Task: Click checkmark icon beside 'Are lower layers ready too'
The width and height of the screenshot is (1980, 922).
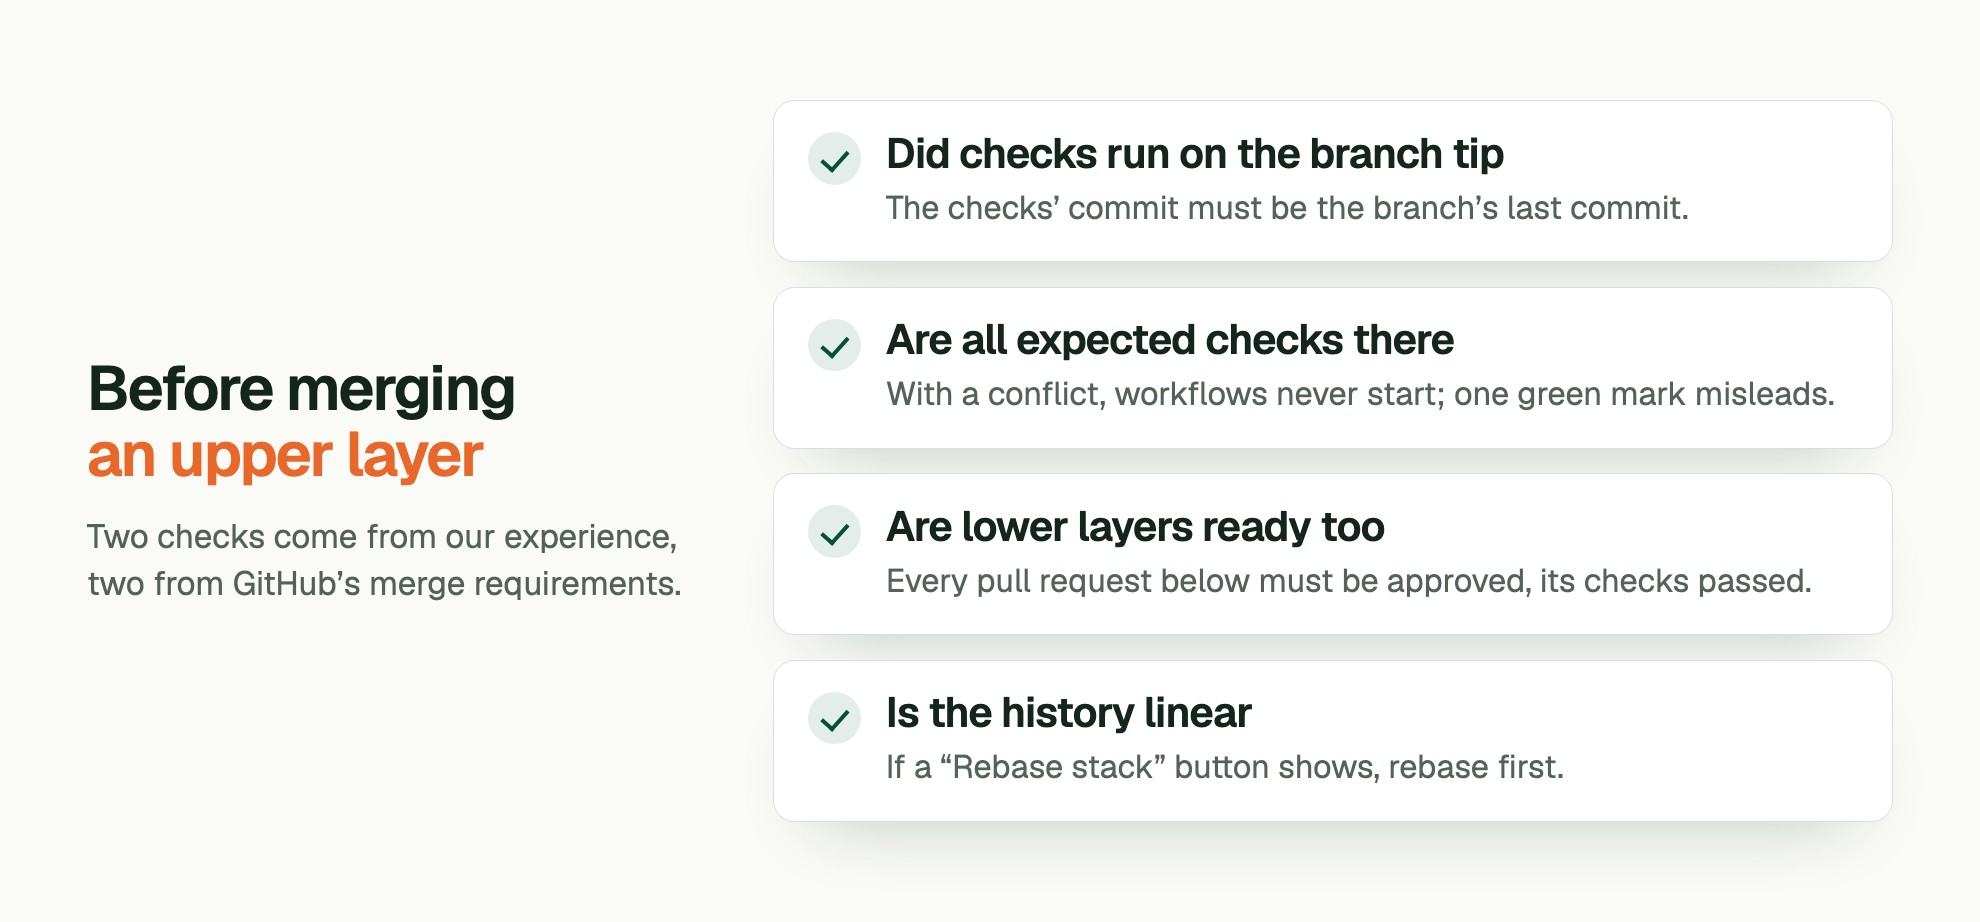Action: (x=834, y=532)
